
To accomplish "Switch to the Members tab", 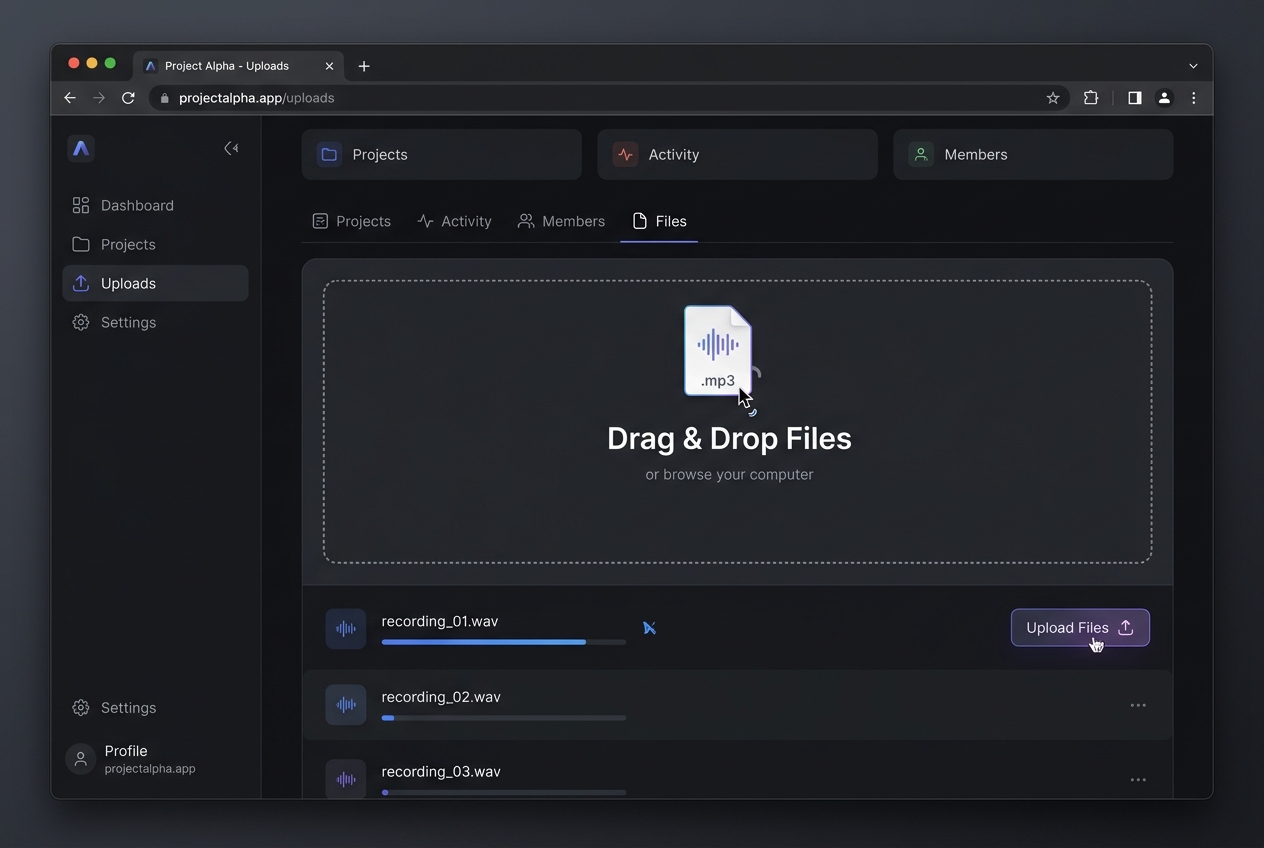I will [x=561, y=221].
